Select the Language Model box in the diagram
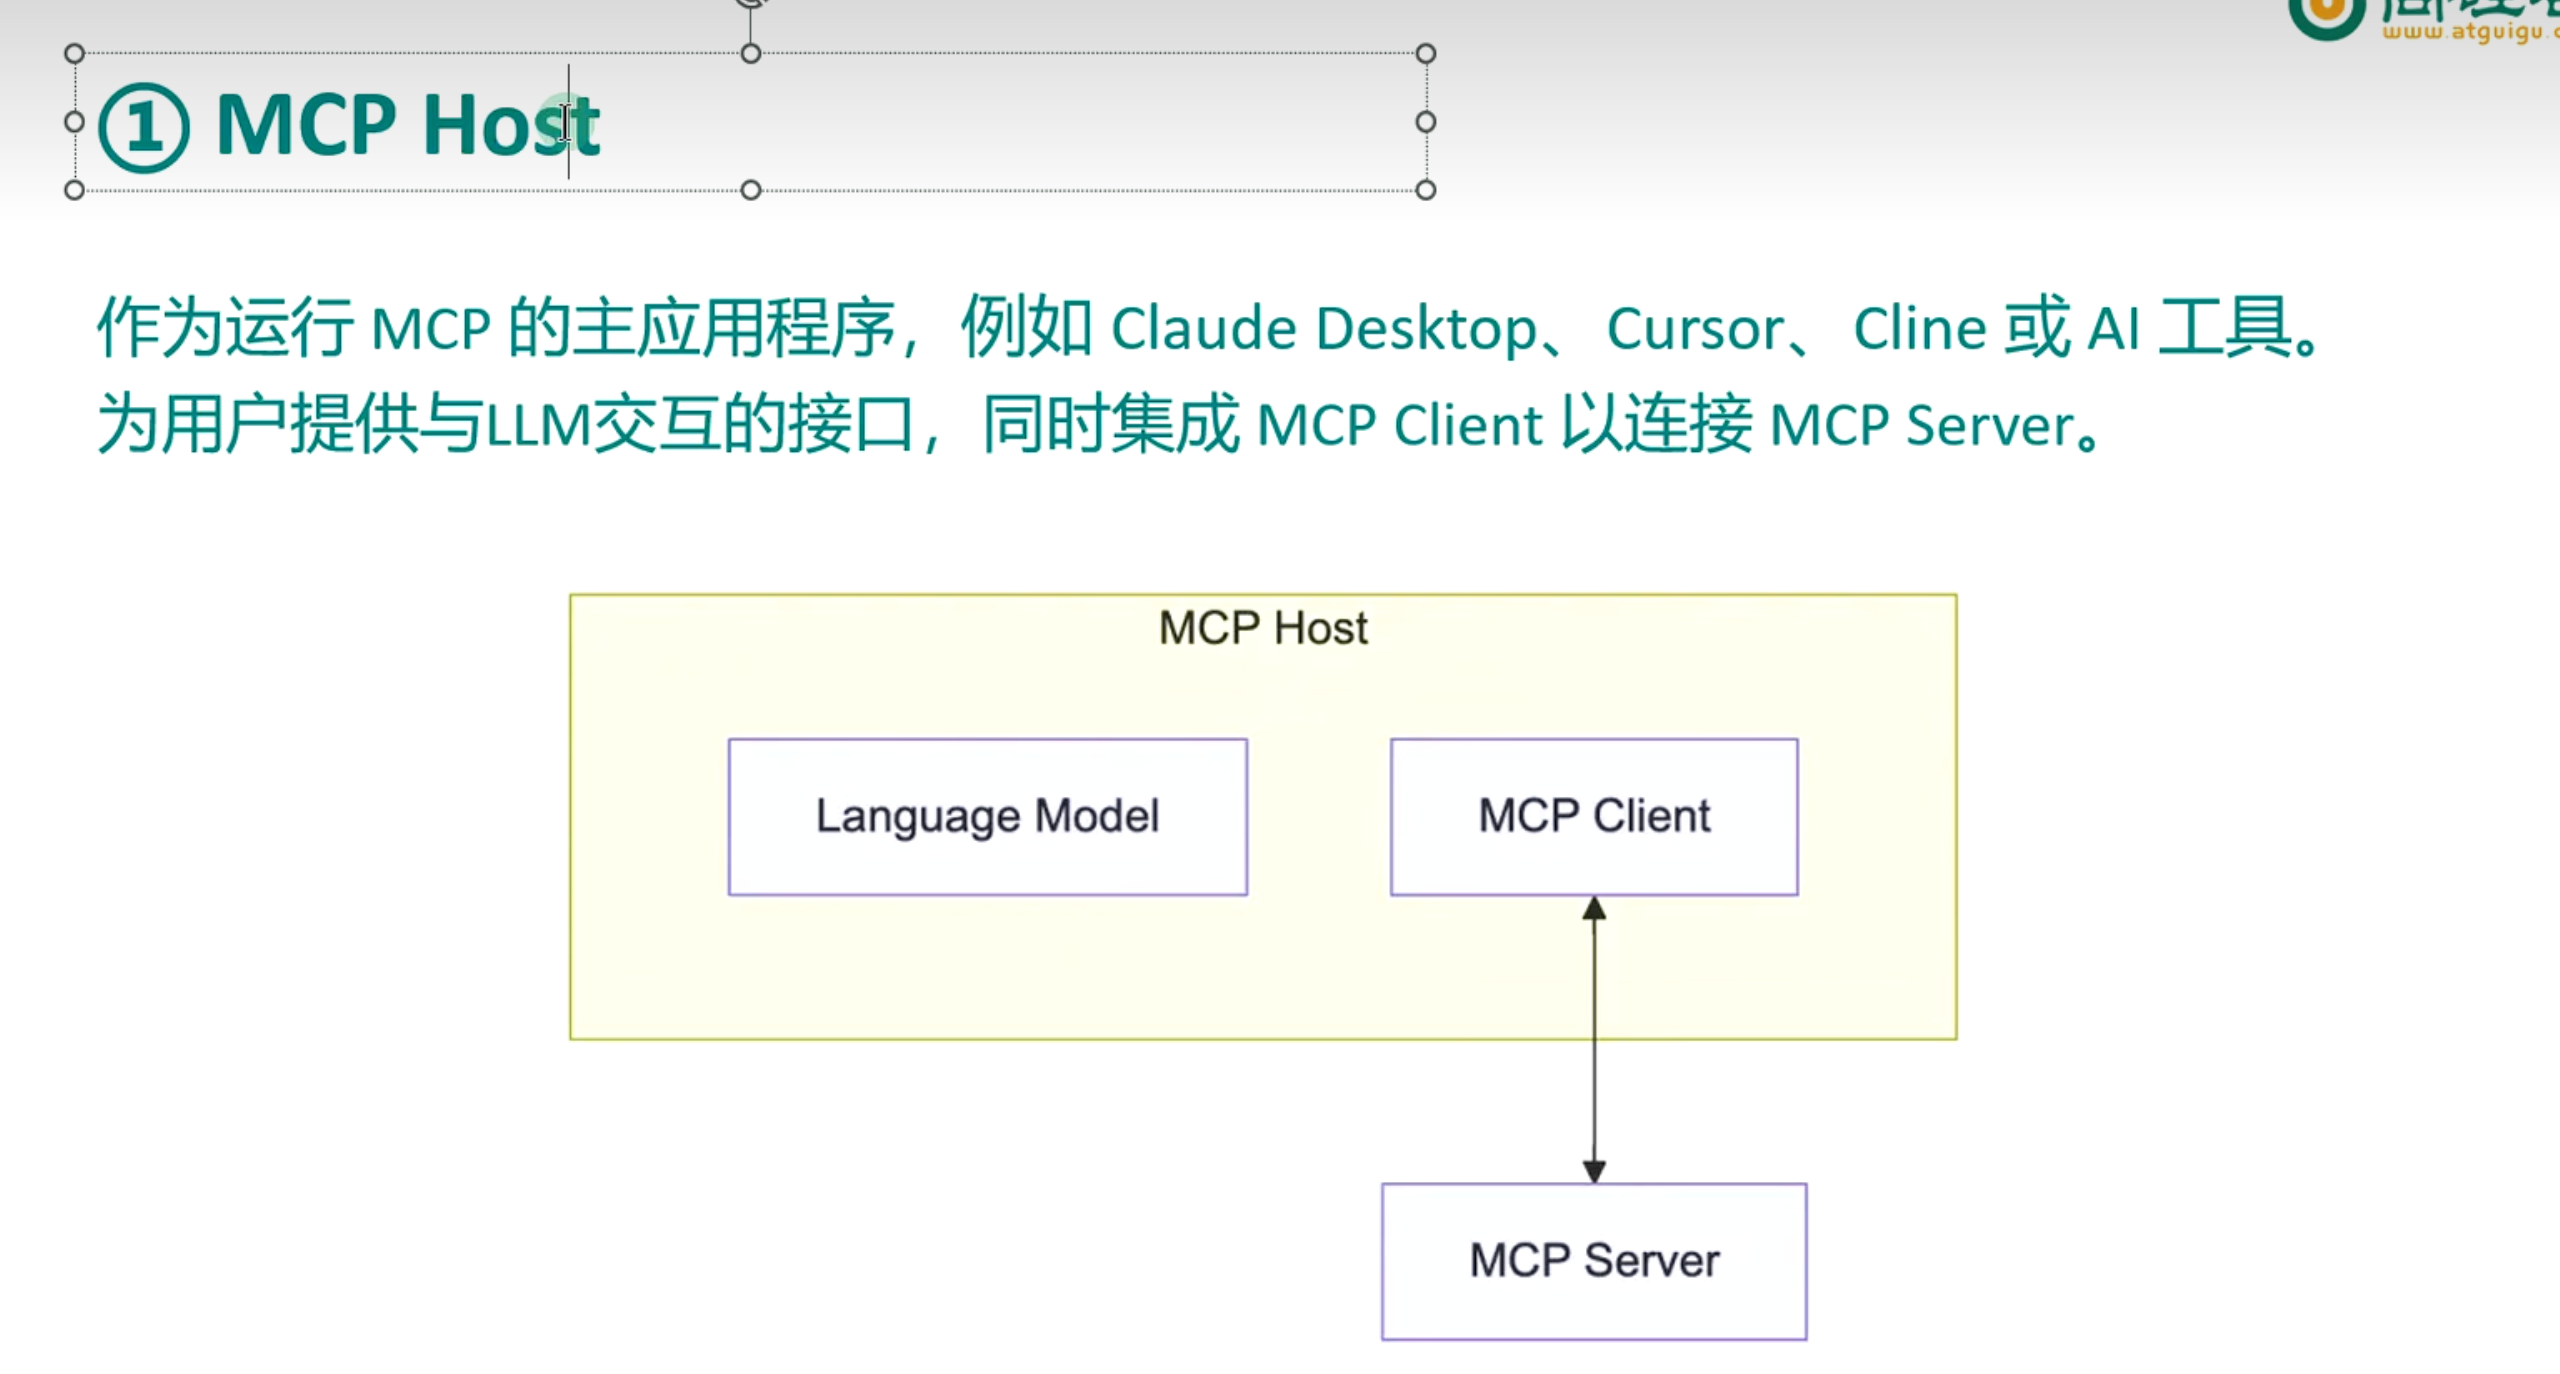The height and width of the screenshot is (1374, 2560). coord(987,816)
